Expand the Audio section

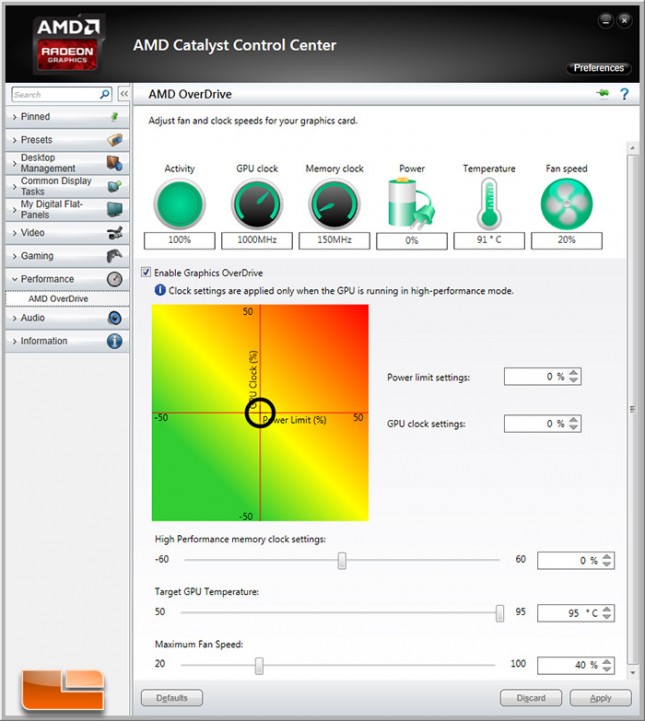(x=67, y=318)
